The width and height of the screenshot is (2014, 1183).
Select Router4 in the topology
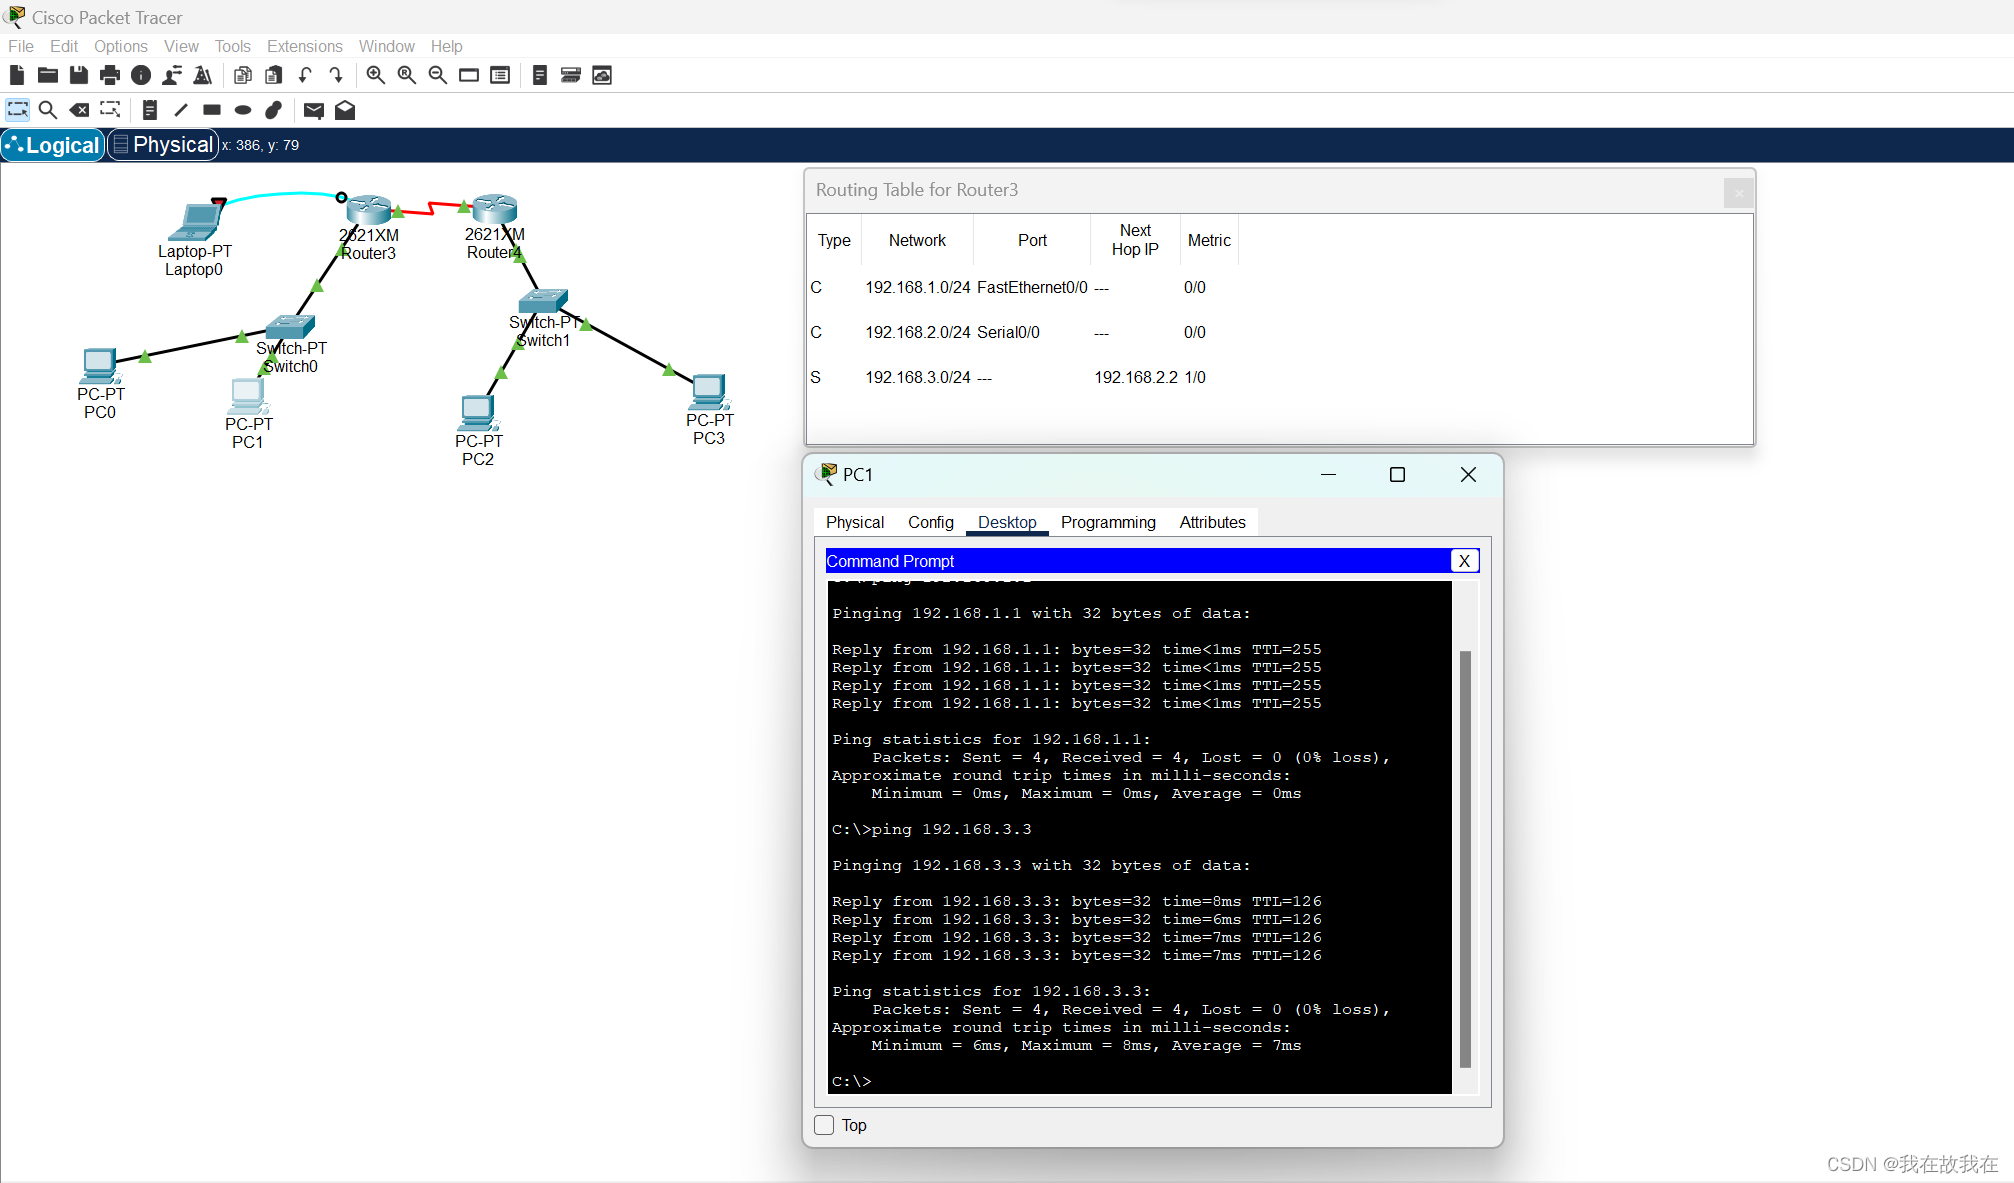(x=494, y=209)
